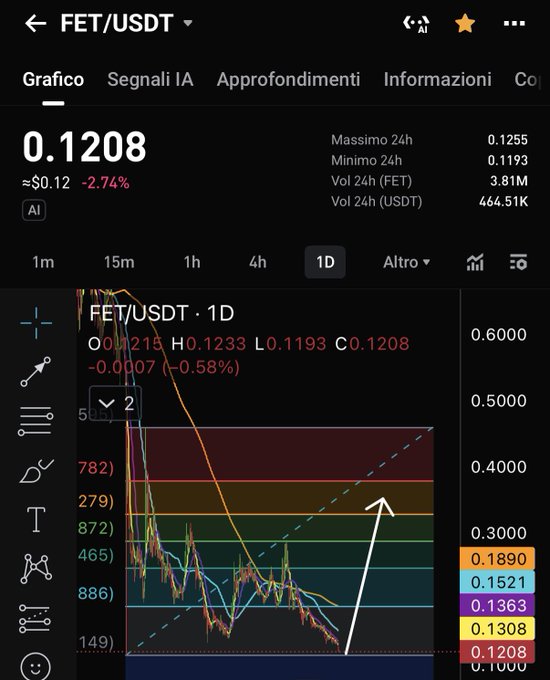Click the -2.74% change value

point(105,183)
